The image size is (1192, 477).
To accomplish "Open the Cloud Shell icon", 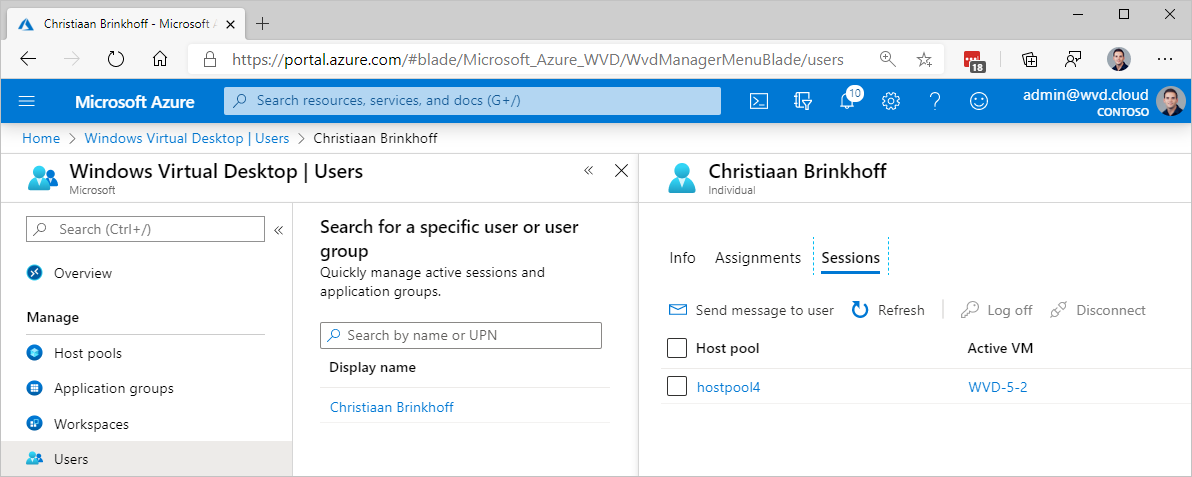I will (x=759, y=101).
